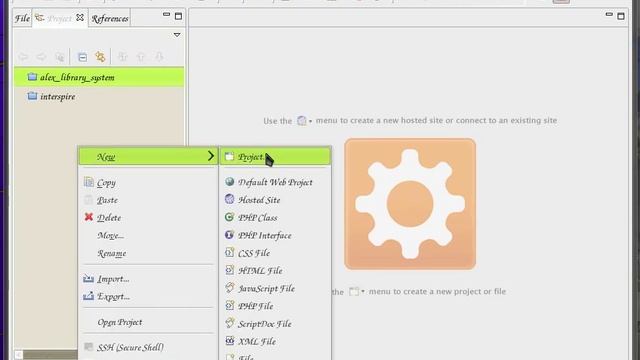Image resolution: width=640 pixels, height=360 pixels.
Task: Switch to the References tab
Action: (x=110, y=19)
